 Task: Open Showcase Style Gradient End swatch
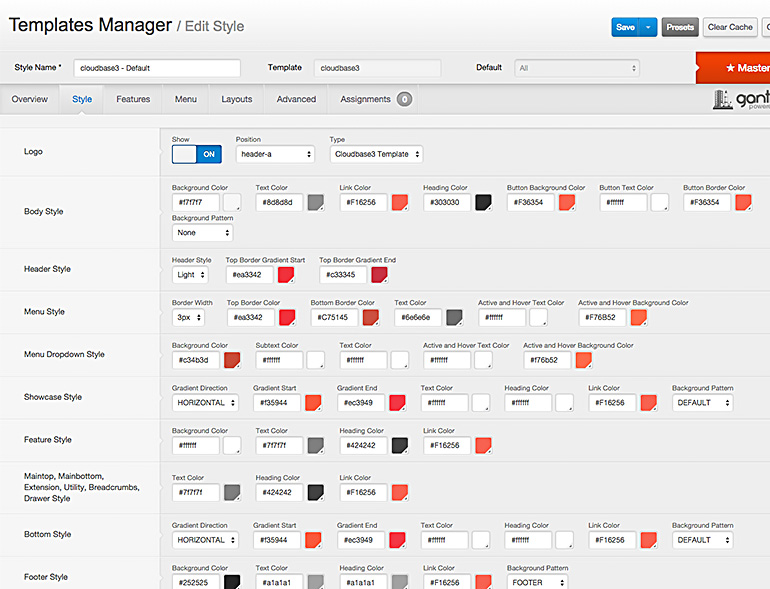coord(397,403)
